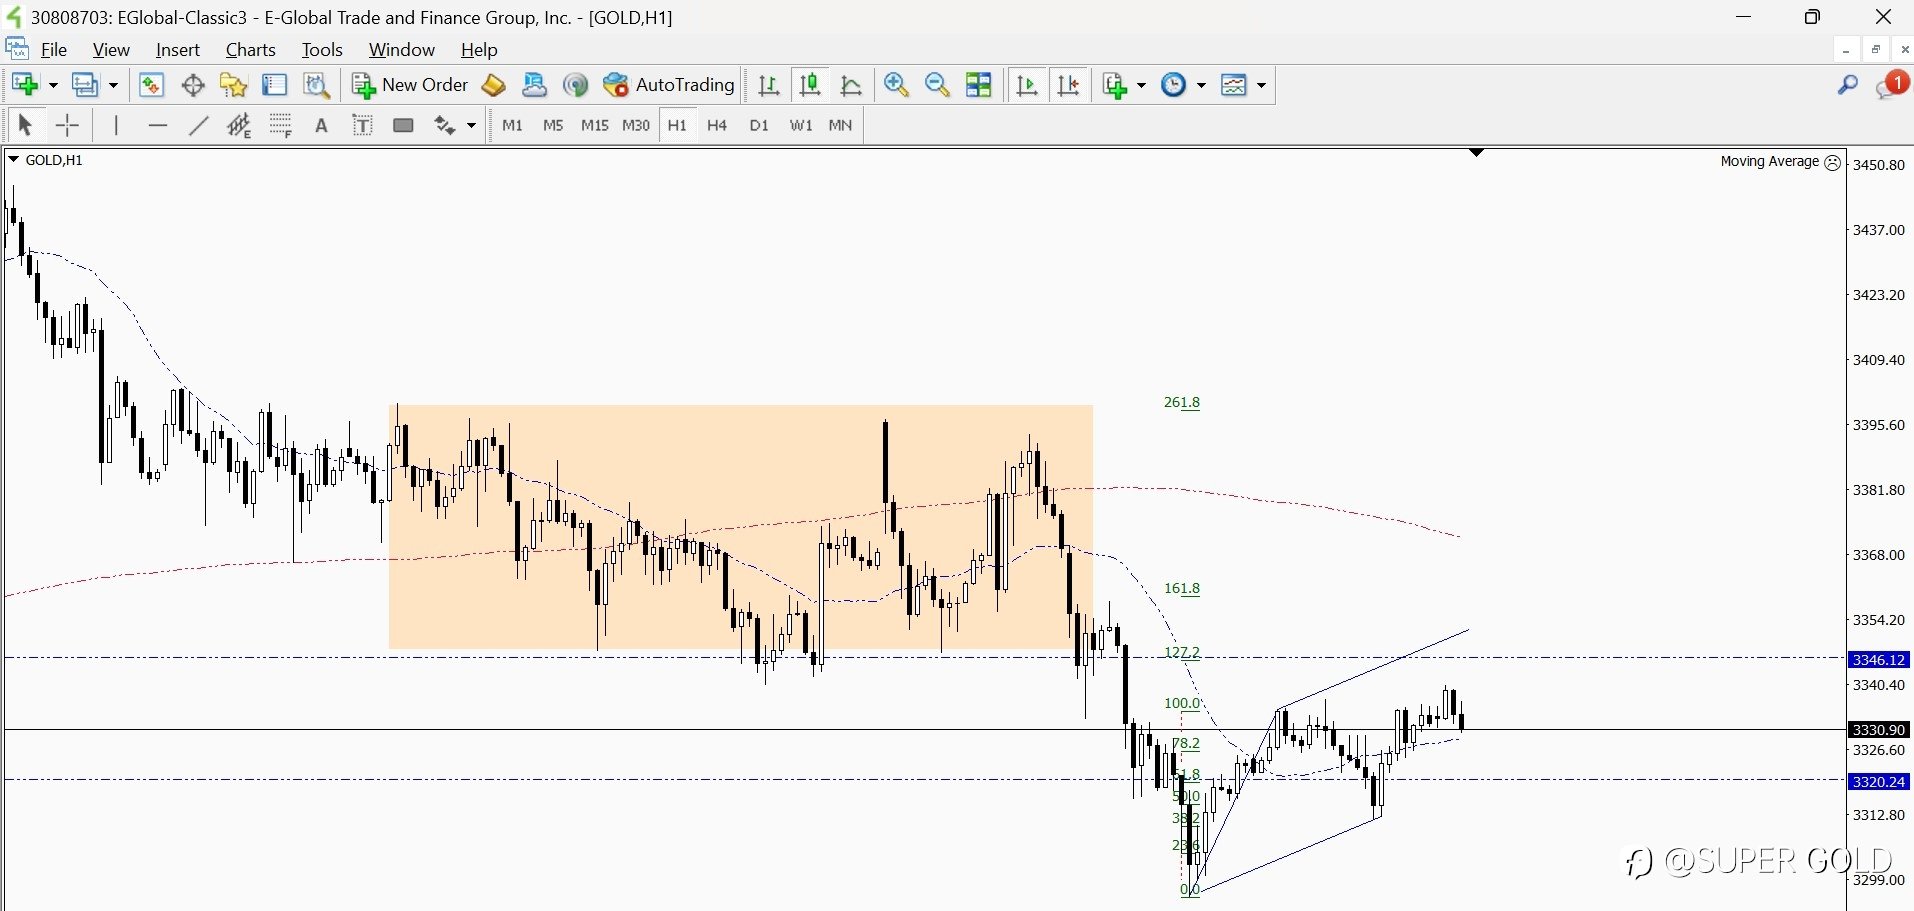1914x911 pixels.
Task: Set timeframe to MN
Action: click(x=840, y=125)
